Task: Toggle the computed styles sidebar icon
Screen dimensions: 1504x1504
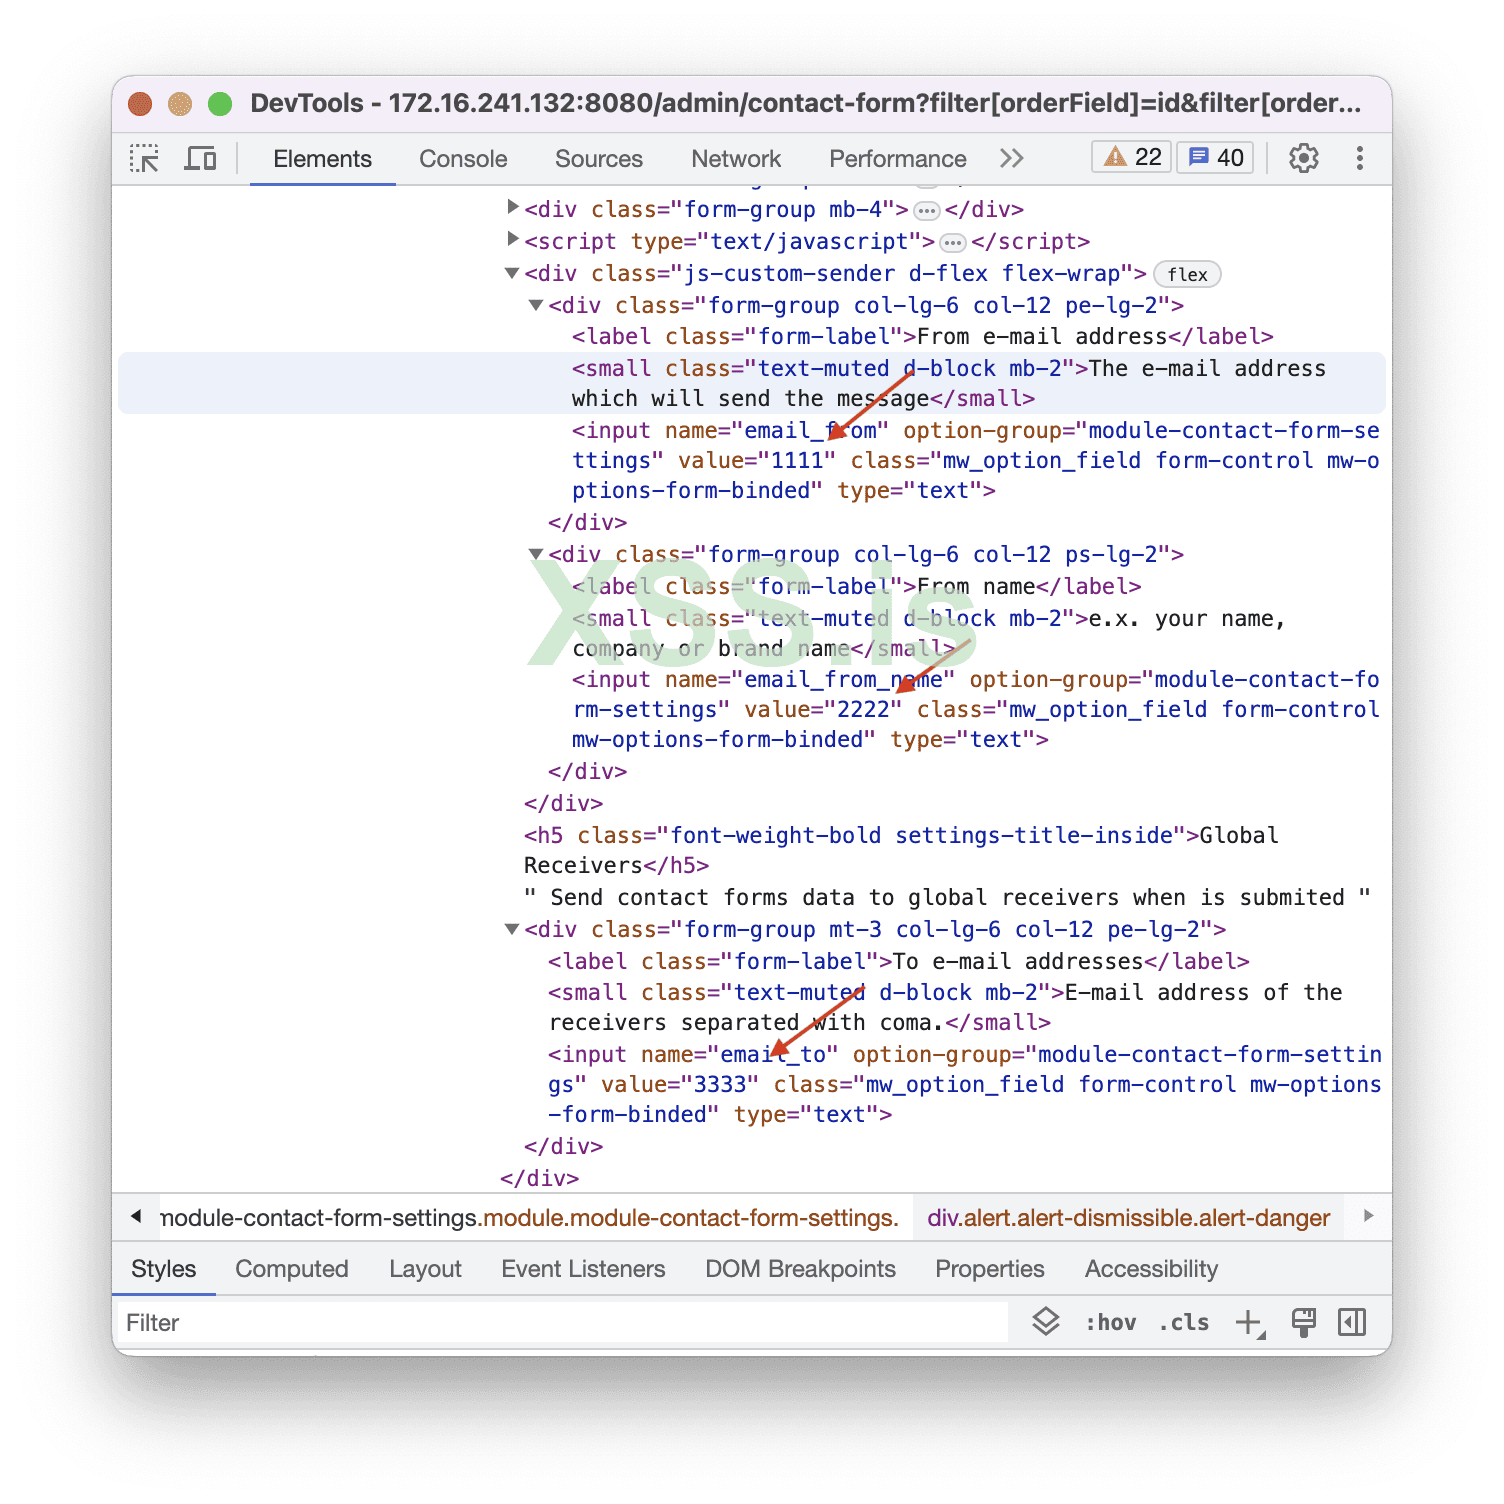Action: [1352, 1322]
